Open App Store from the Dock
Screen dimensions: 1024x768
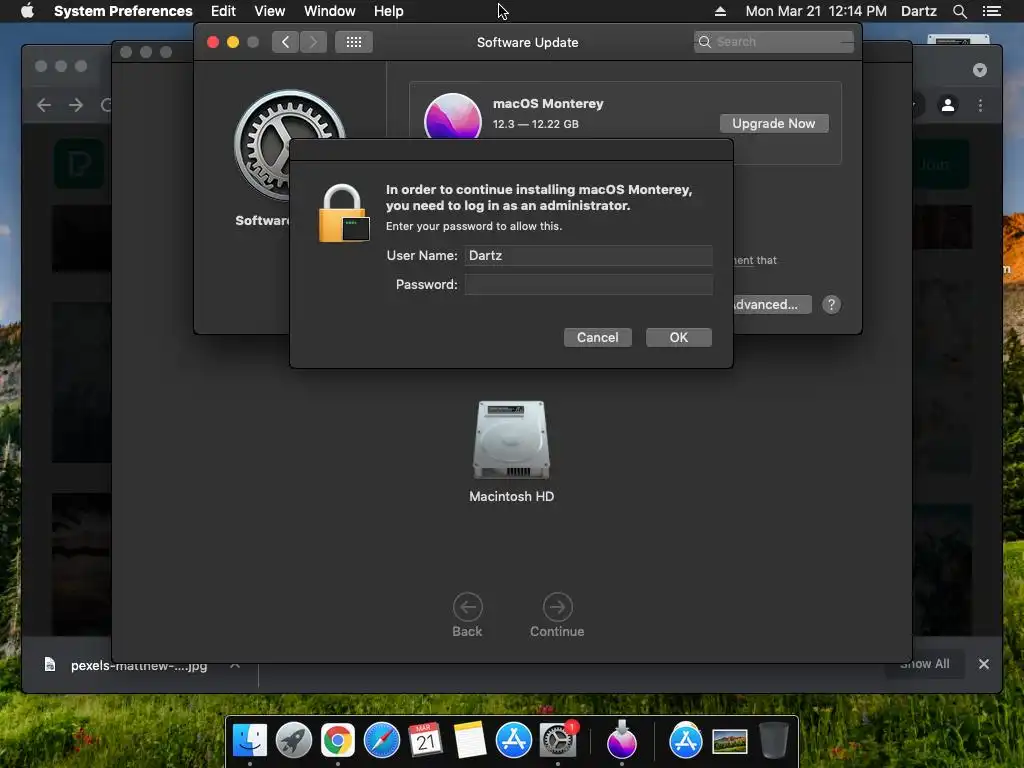[513, 740]
